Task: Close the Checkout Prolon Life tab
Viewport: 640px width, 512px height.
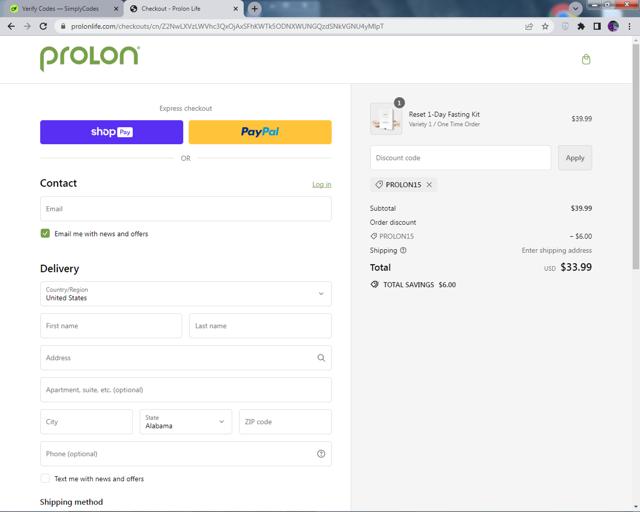Action: coord(236,9)
